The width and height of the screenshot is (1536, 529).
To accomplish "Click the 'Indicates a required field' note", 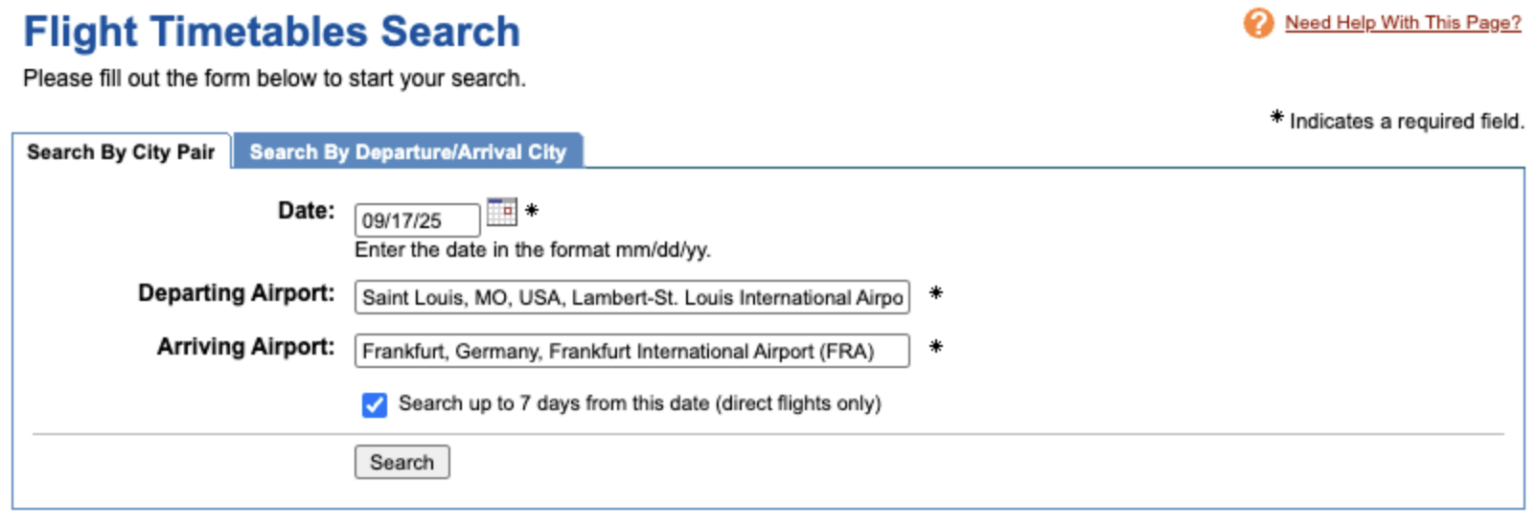I will click(x=1405, y=122).
